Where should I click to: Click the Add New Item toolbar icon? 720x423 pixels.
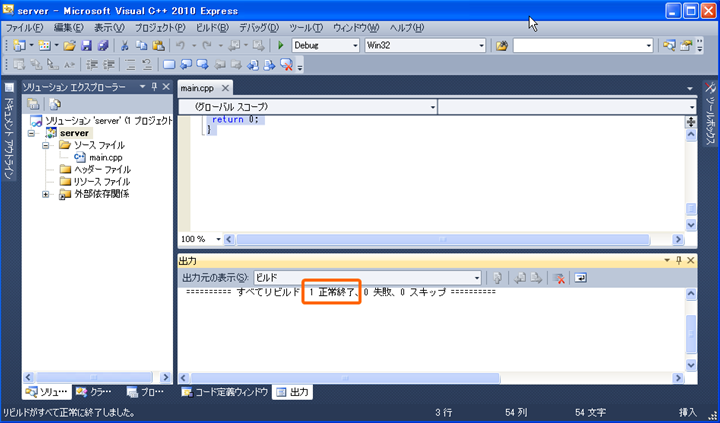(x=45, y=45)
